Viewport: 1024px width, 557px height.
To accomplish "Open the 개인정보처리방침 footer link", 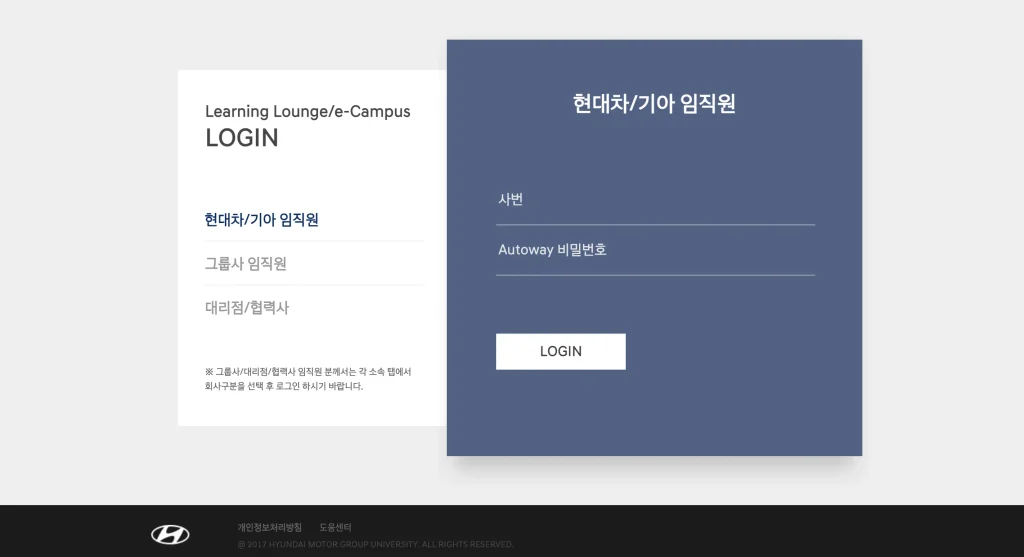I will click(x=270, y=527).
